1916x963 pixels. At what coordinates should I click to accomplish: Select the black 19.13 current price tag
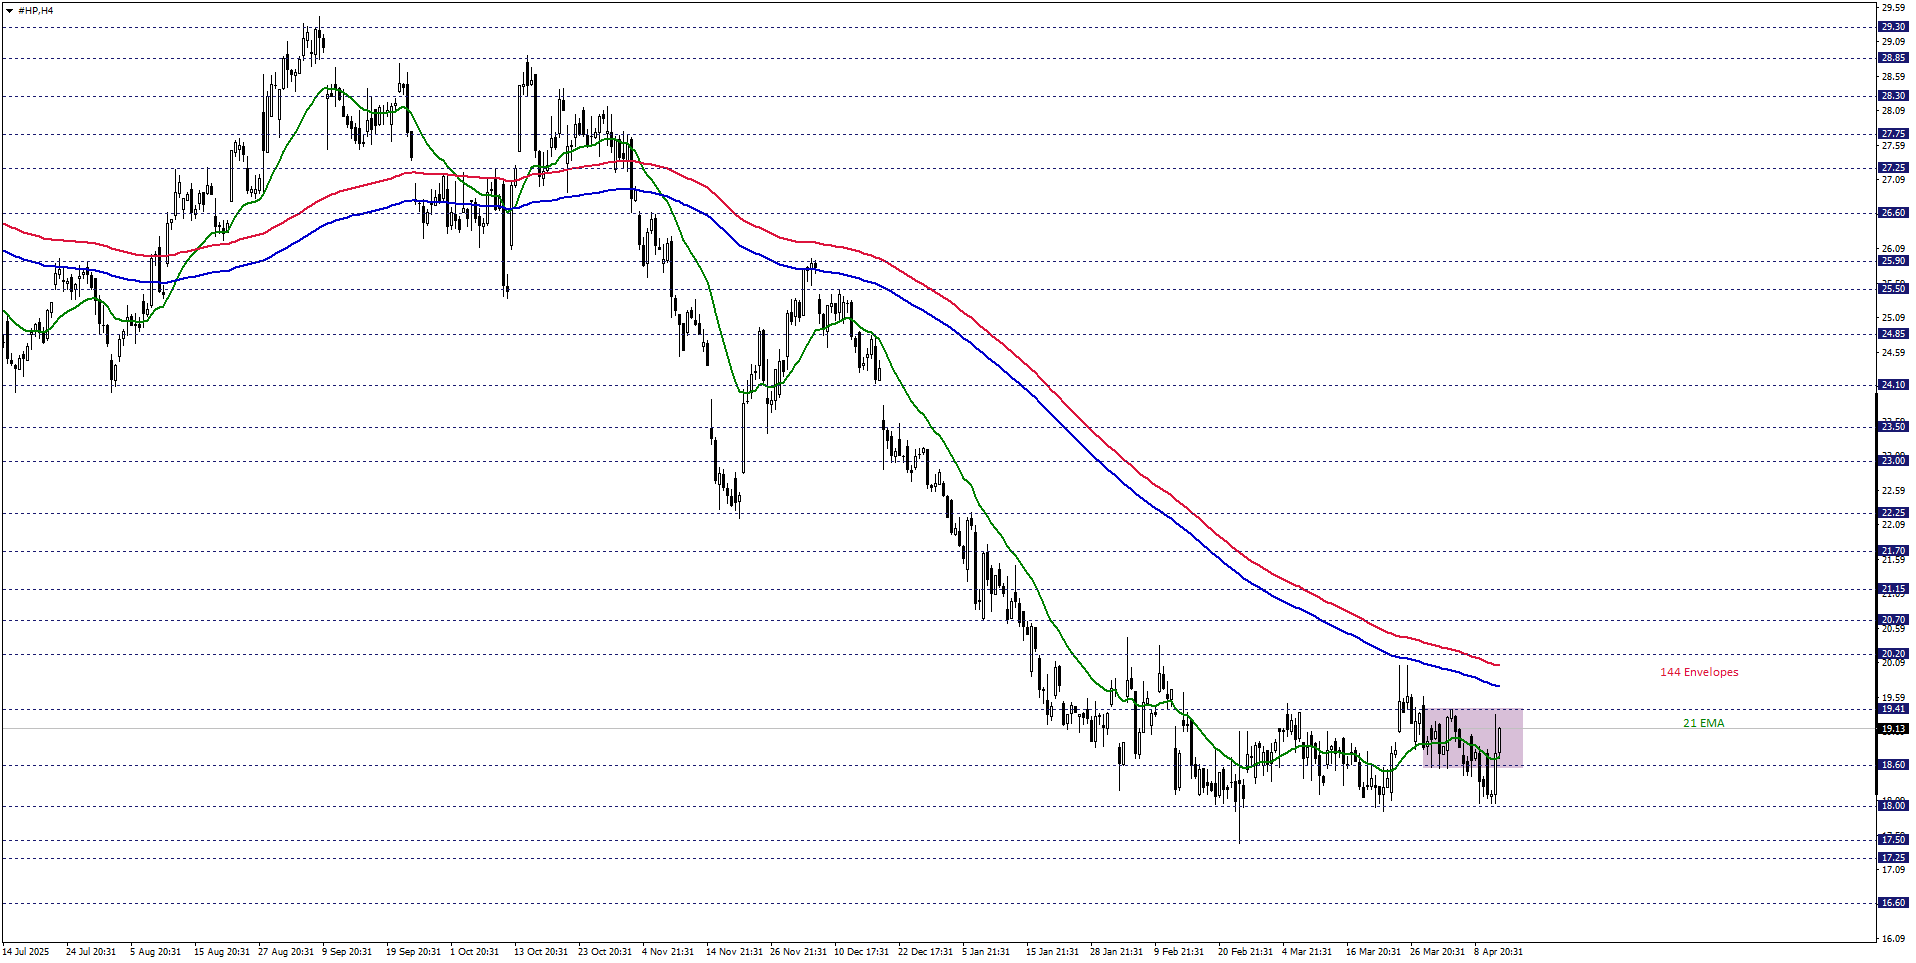[1893, 727]
